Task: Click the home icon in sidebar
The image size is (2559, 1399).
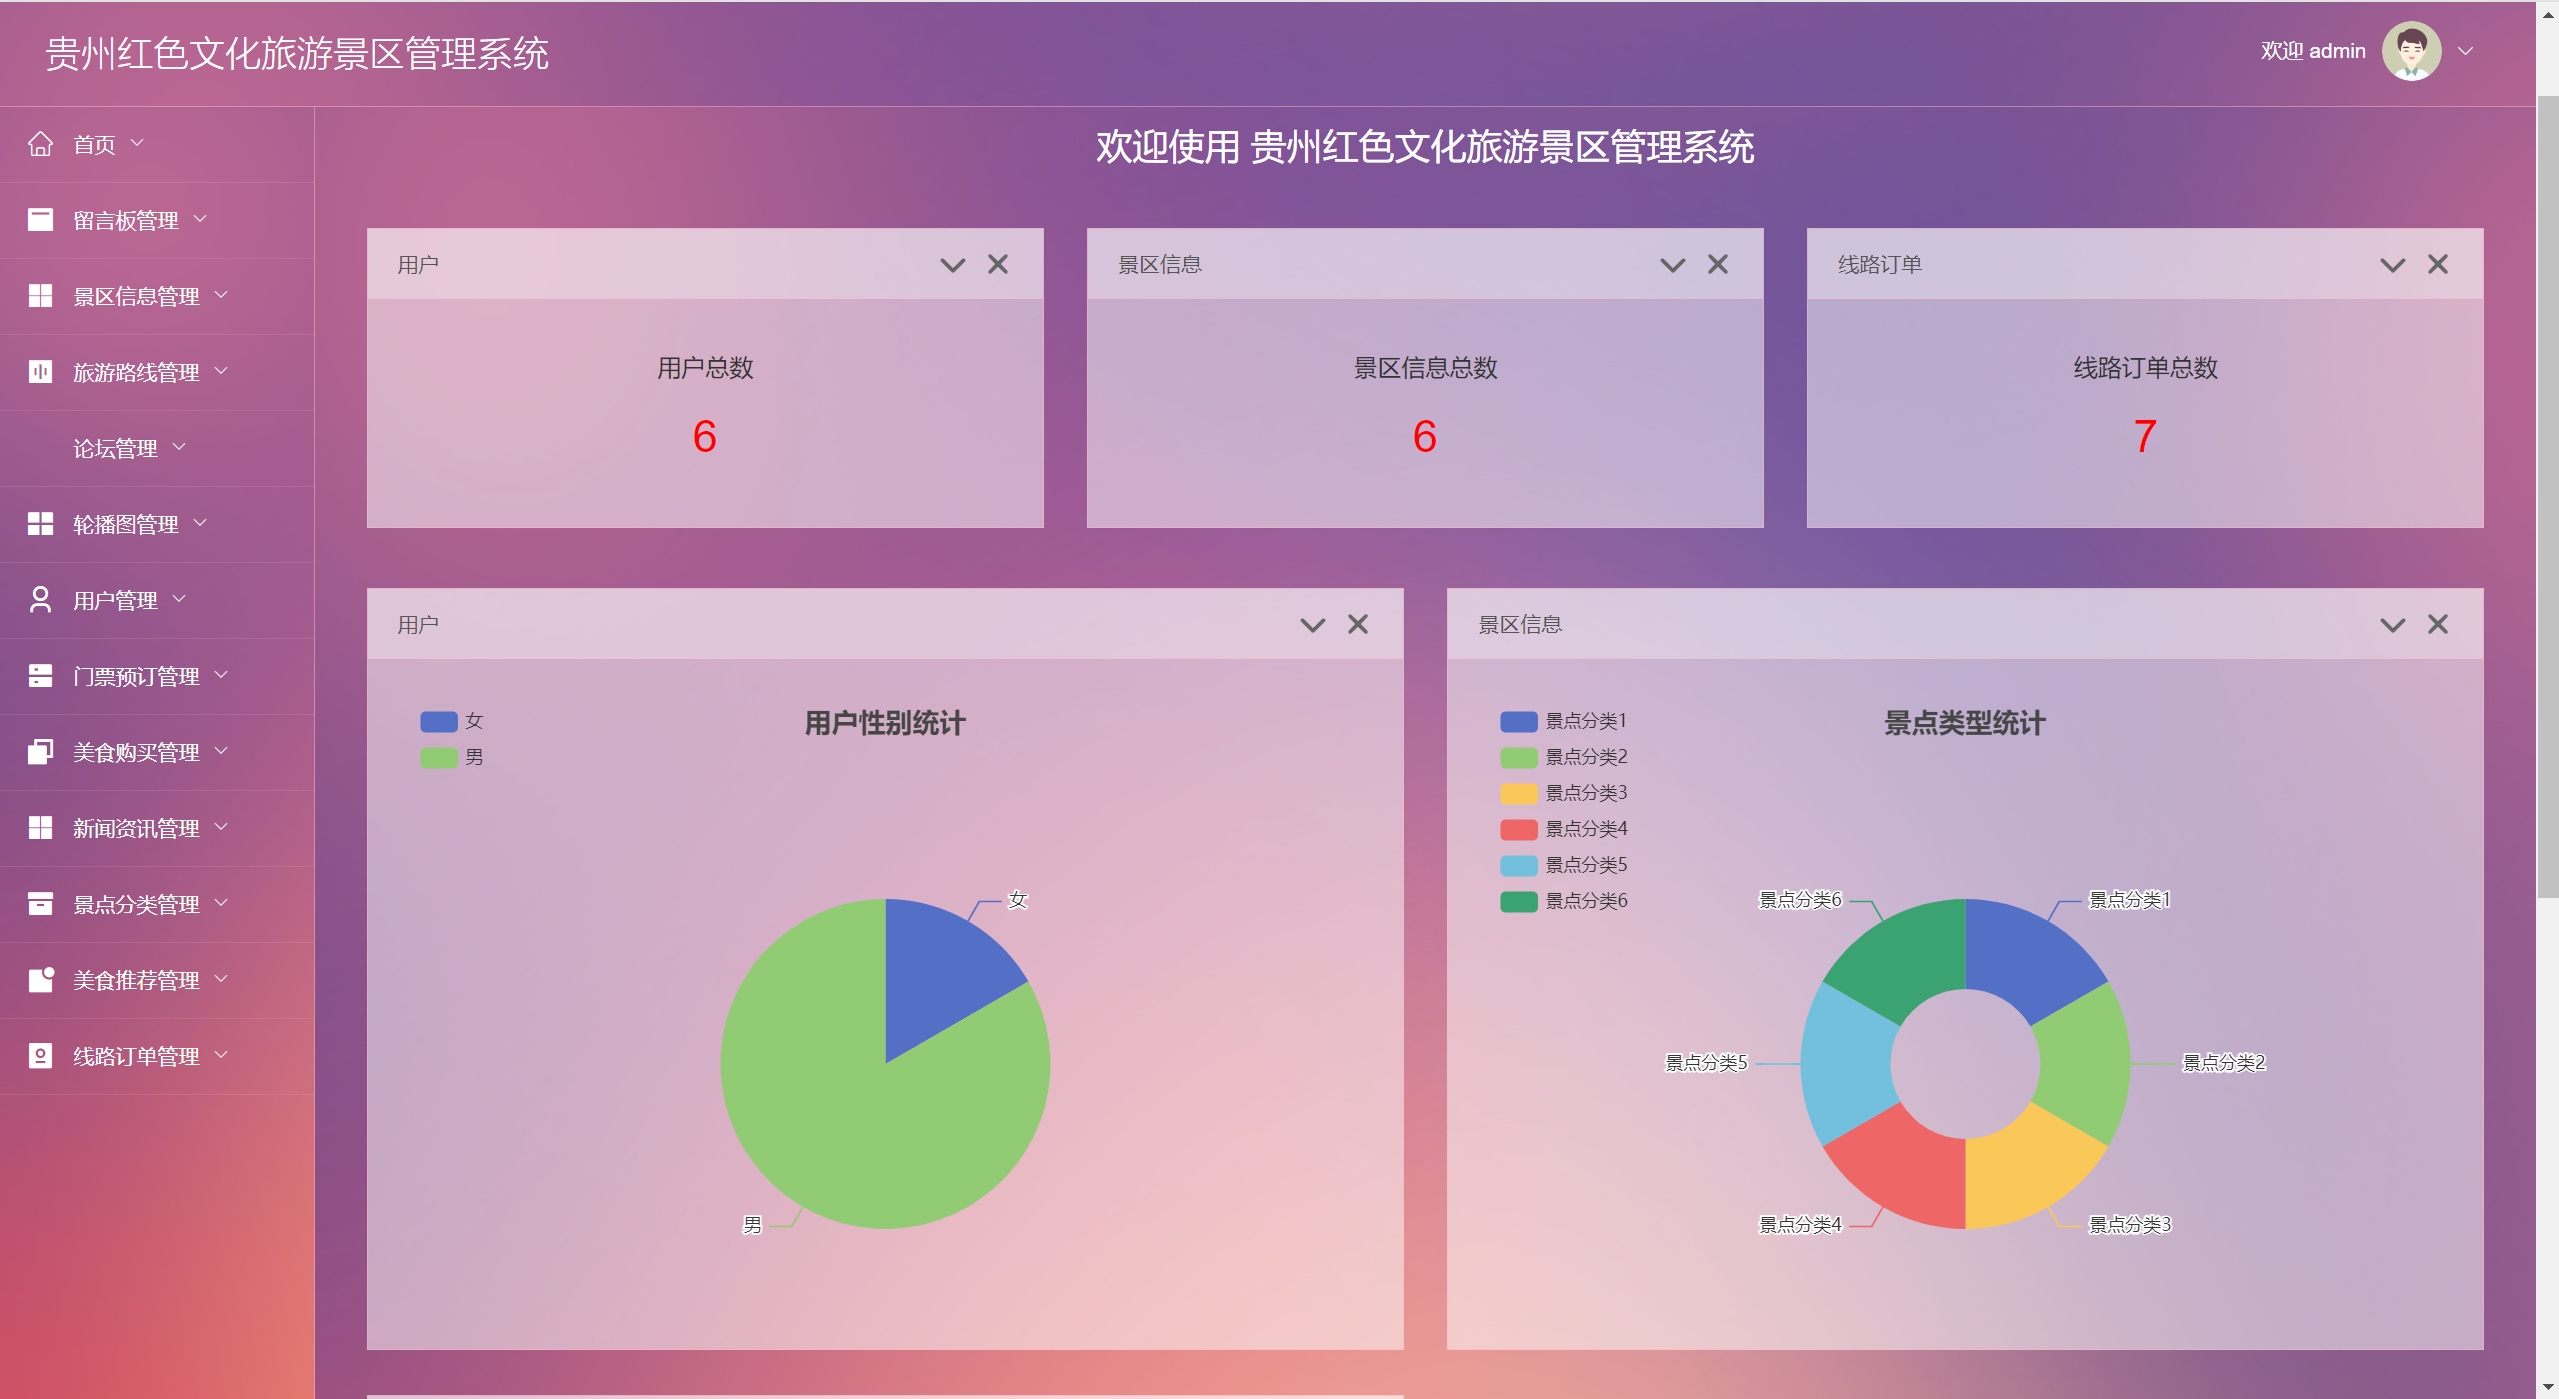Action: (40, 144)
